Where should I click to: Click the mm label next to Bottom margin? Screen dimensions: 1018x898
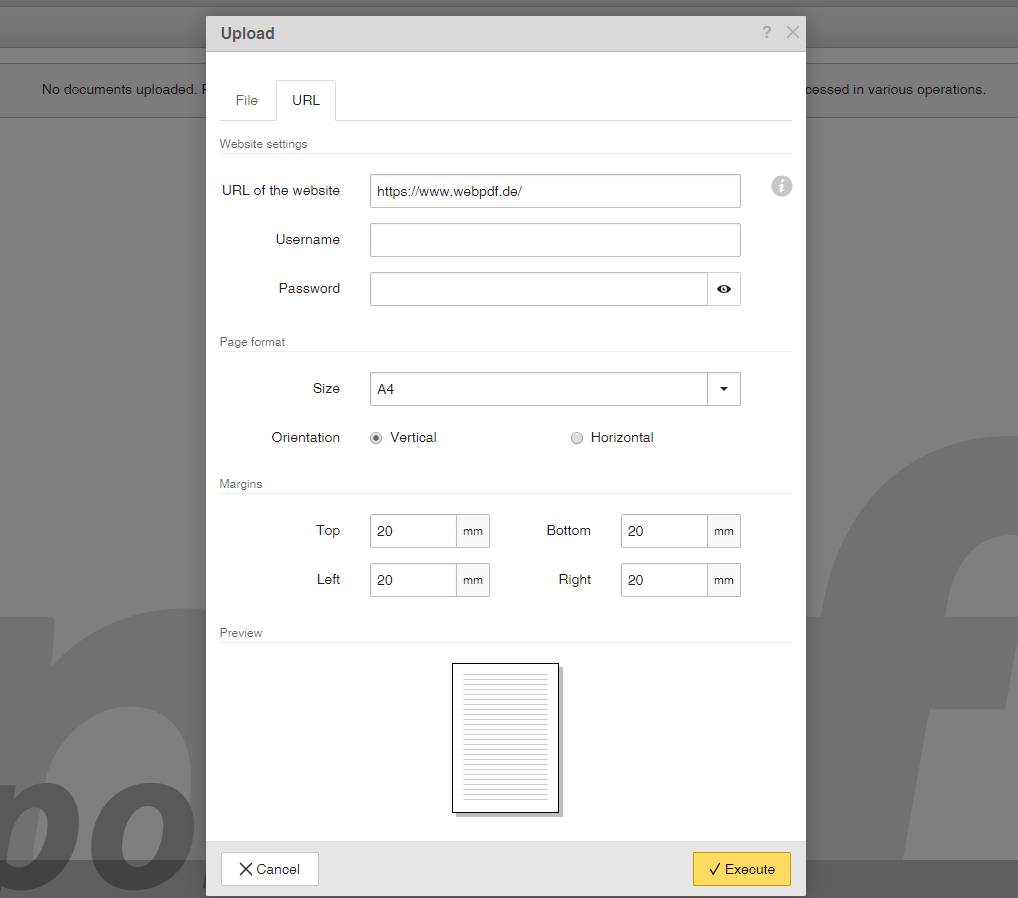point(723,531)
